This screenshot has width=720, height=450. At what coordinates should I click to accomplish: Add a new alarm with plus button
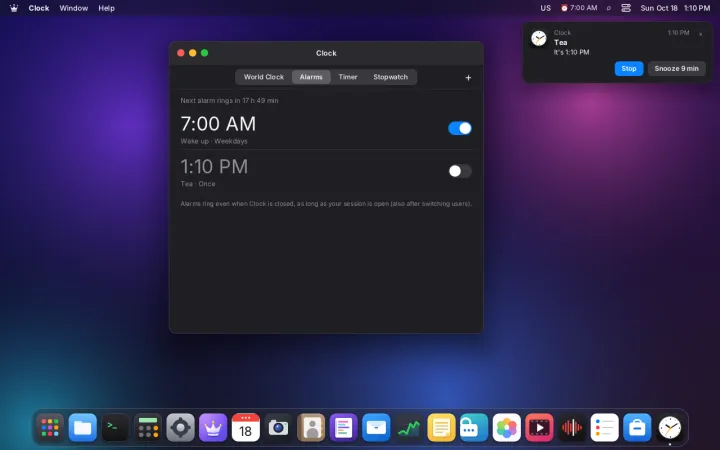(x=468, y=78)
